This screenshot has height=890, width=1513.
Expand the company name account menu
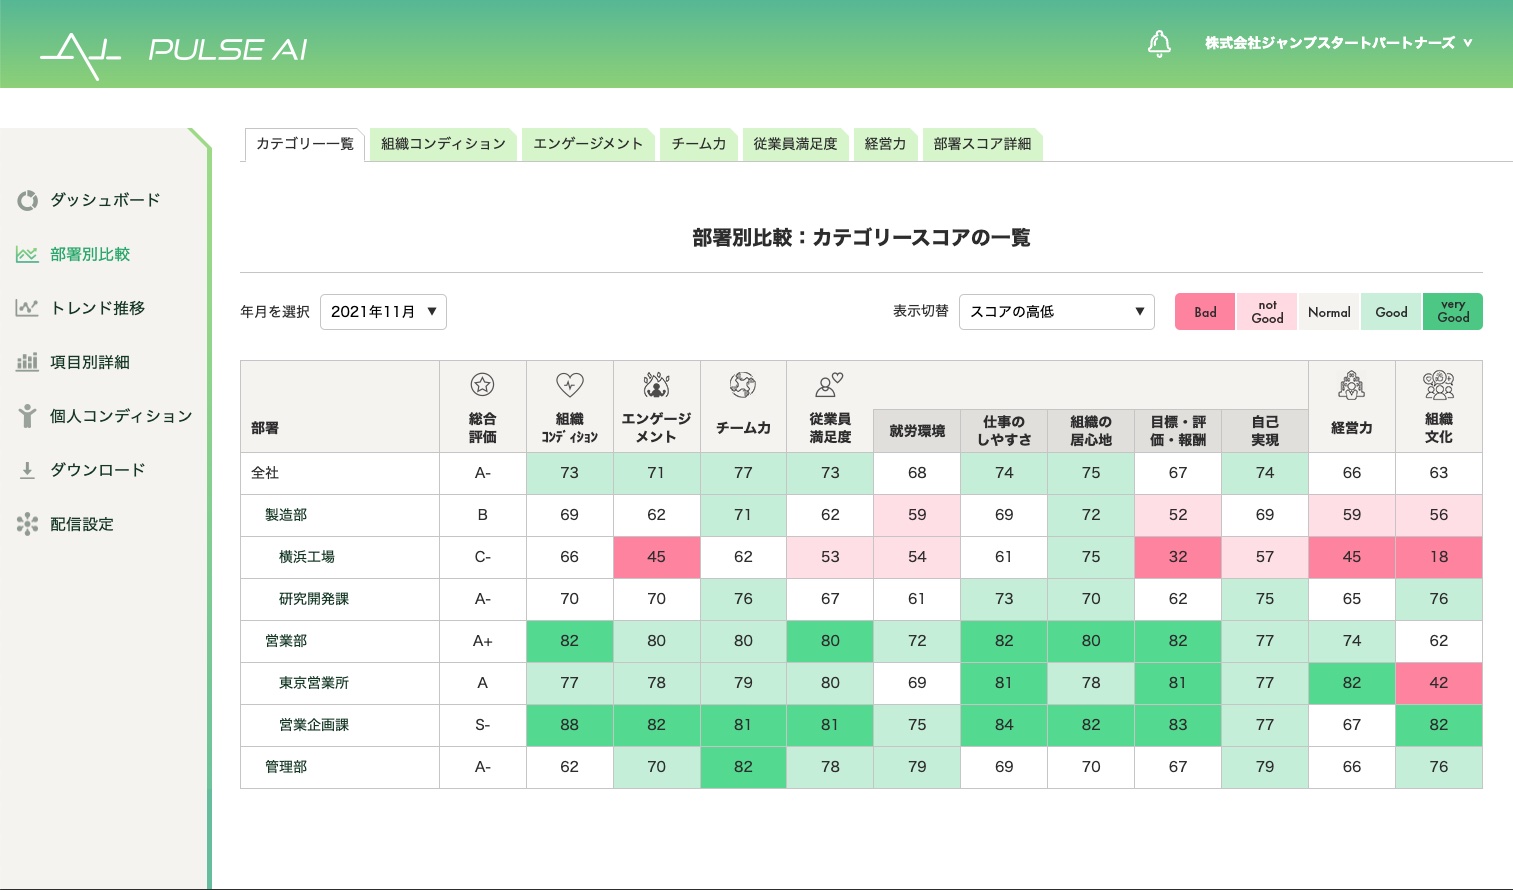(1338, 43)
